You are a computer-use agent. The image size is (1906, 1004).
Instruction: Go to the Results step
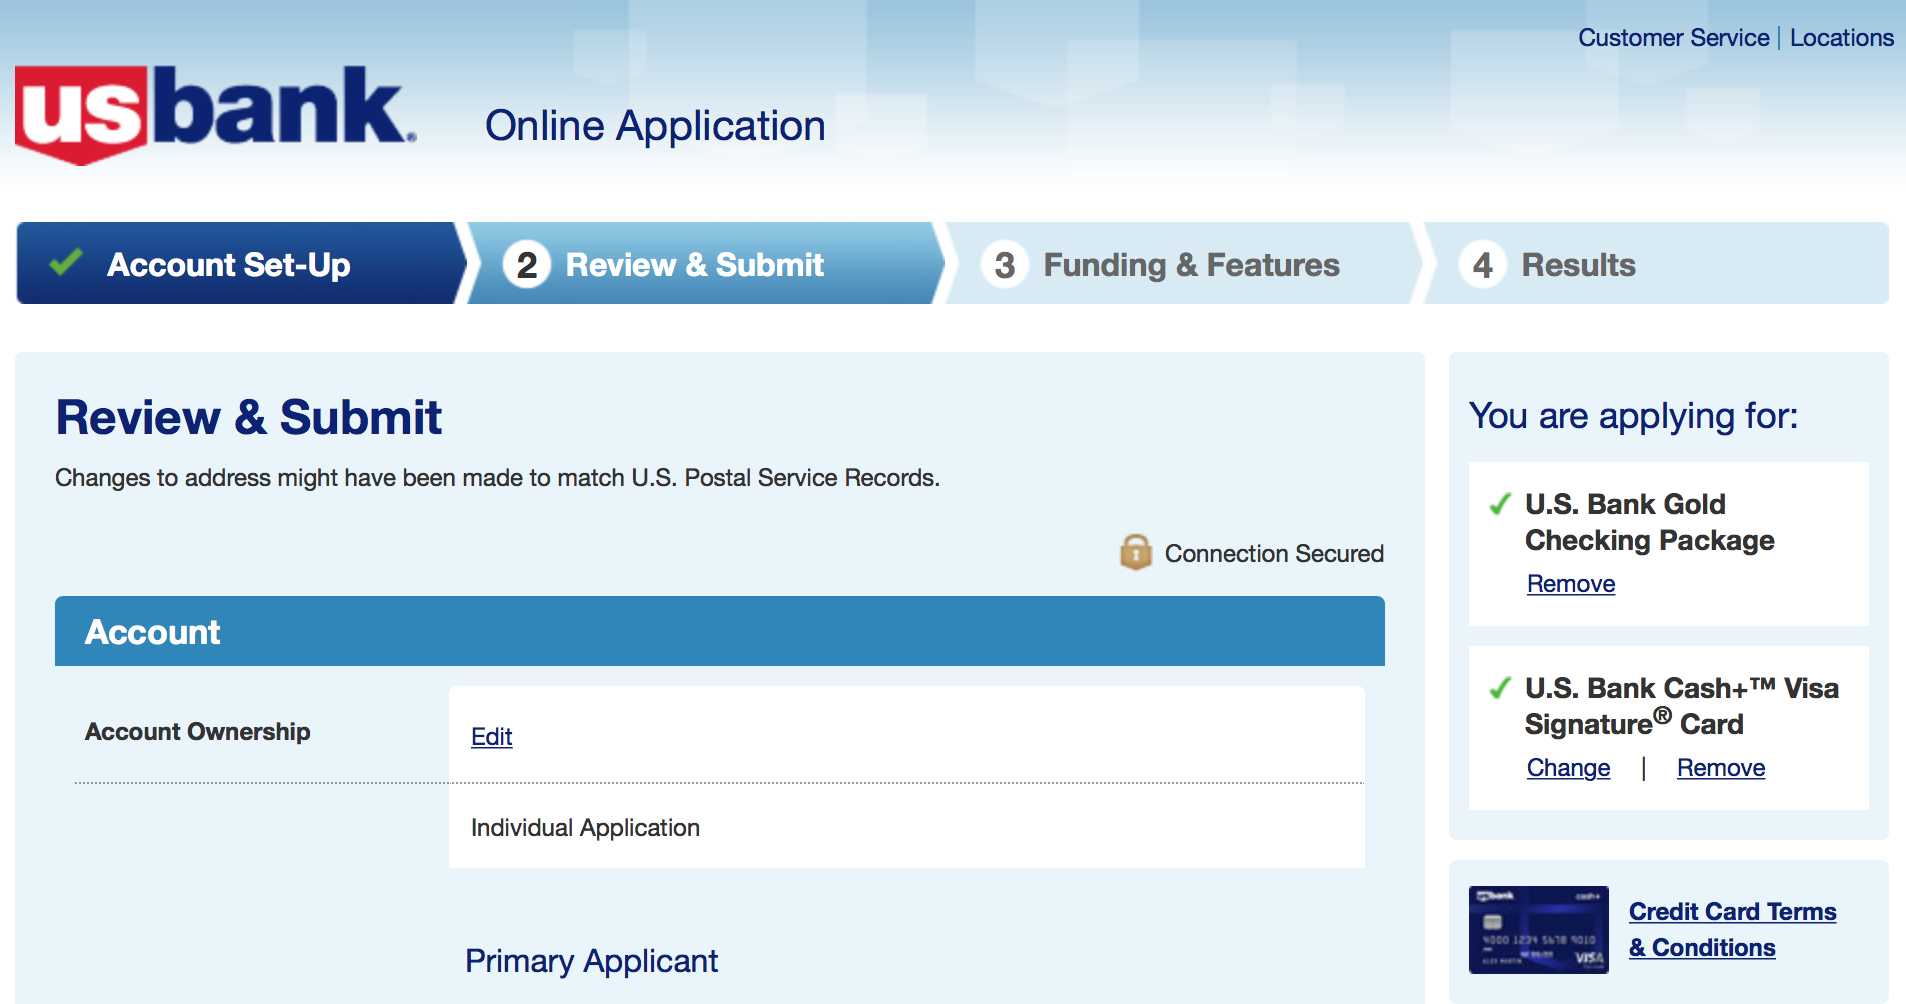[x=1656, y=263]
